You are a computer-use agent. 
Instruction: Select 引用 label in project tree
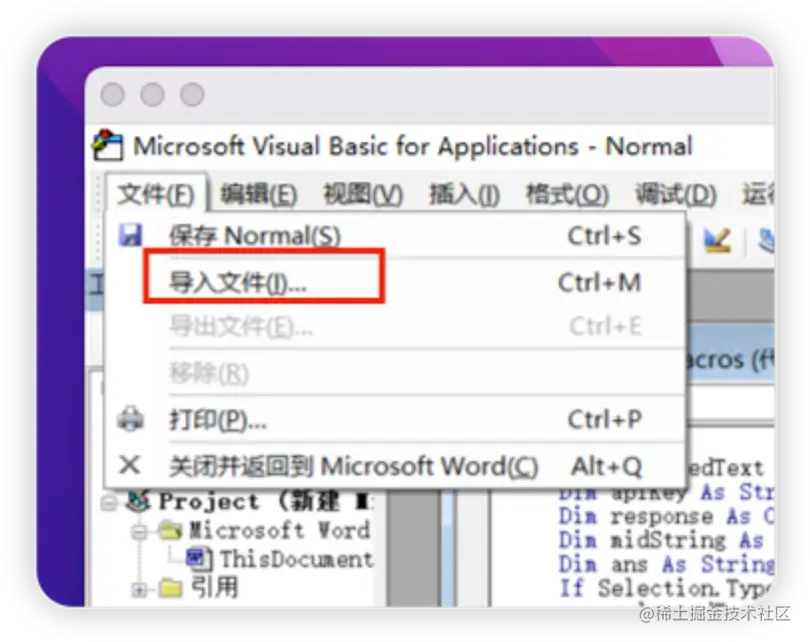pyautogui.click(x=215, y=587)
